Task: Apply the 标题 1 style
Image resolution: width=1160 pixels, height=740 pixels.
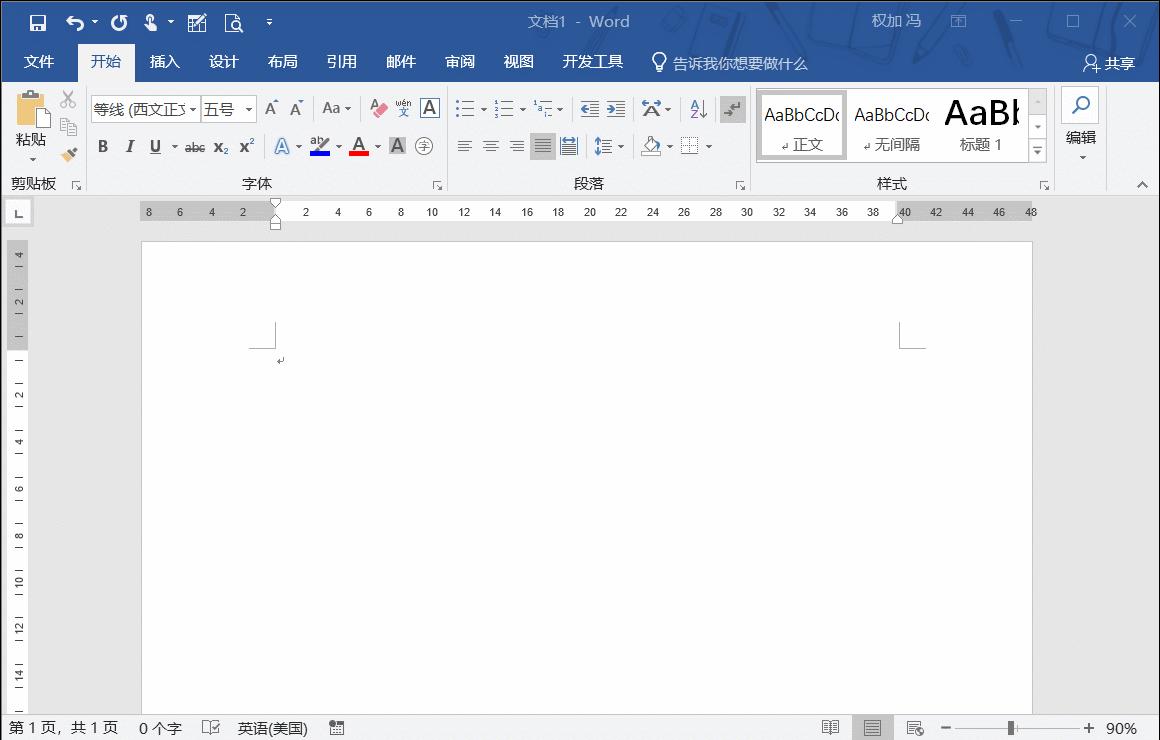Action: pyautogui.click(x=981, y=123)
